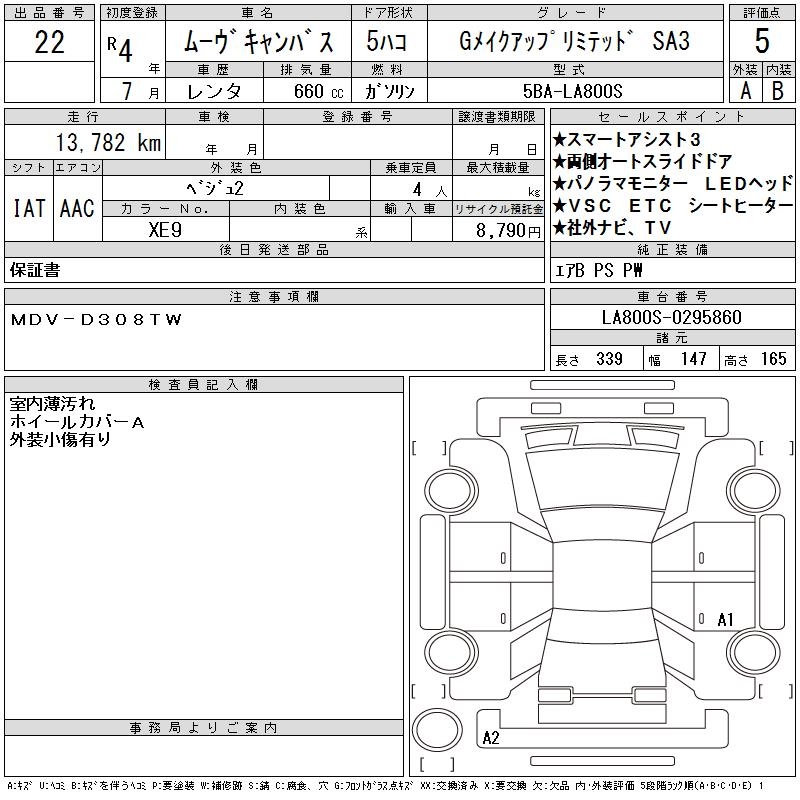800x800 pixels.
Task: Click the A2 damage mark near bumper
Action: (491, 737)
